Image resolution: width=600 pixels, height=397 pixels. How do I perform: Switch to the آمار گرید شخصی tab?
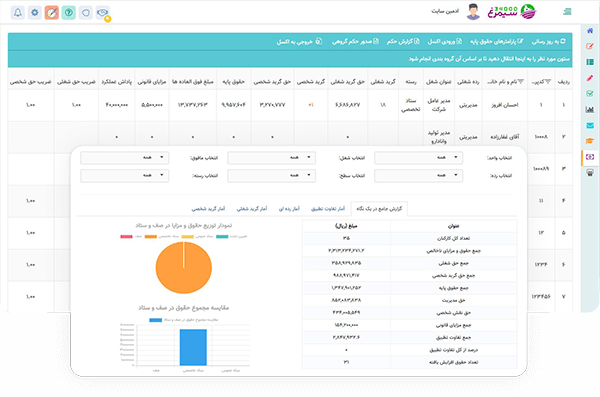[209, 209]
